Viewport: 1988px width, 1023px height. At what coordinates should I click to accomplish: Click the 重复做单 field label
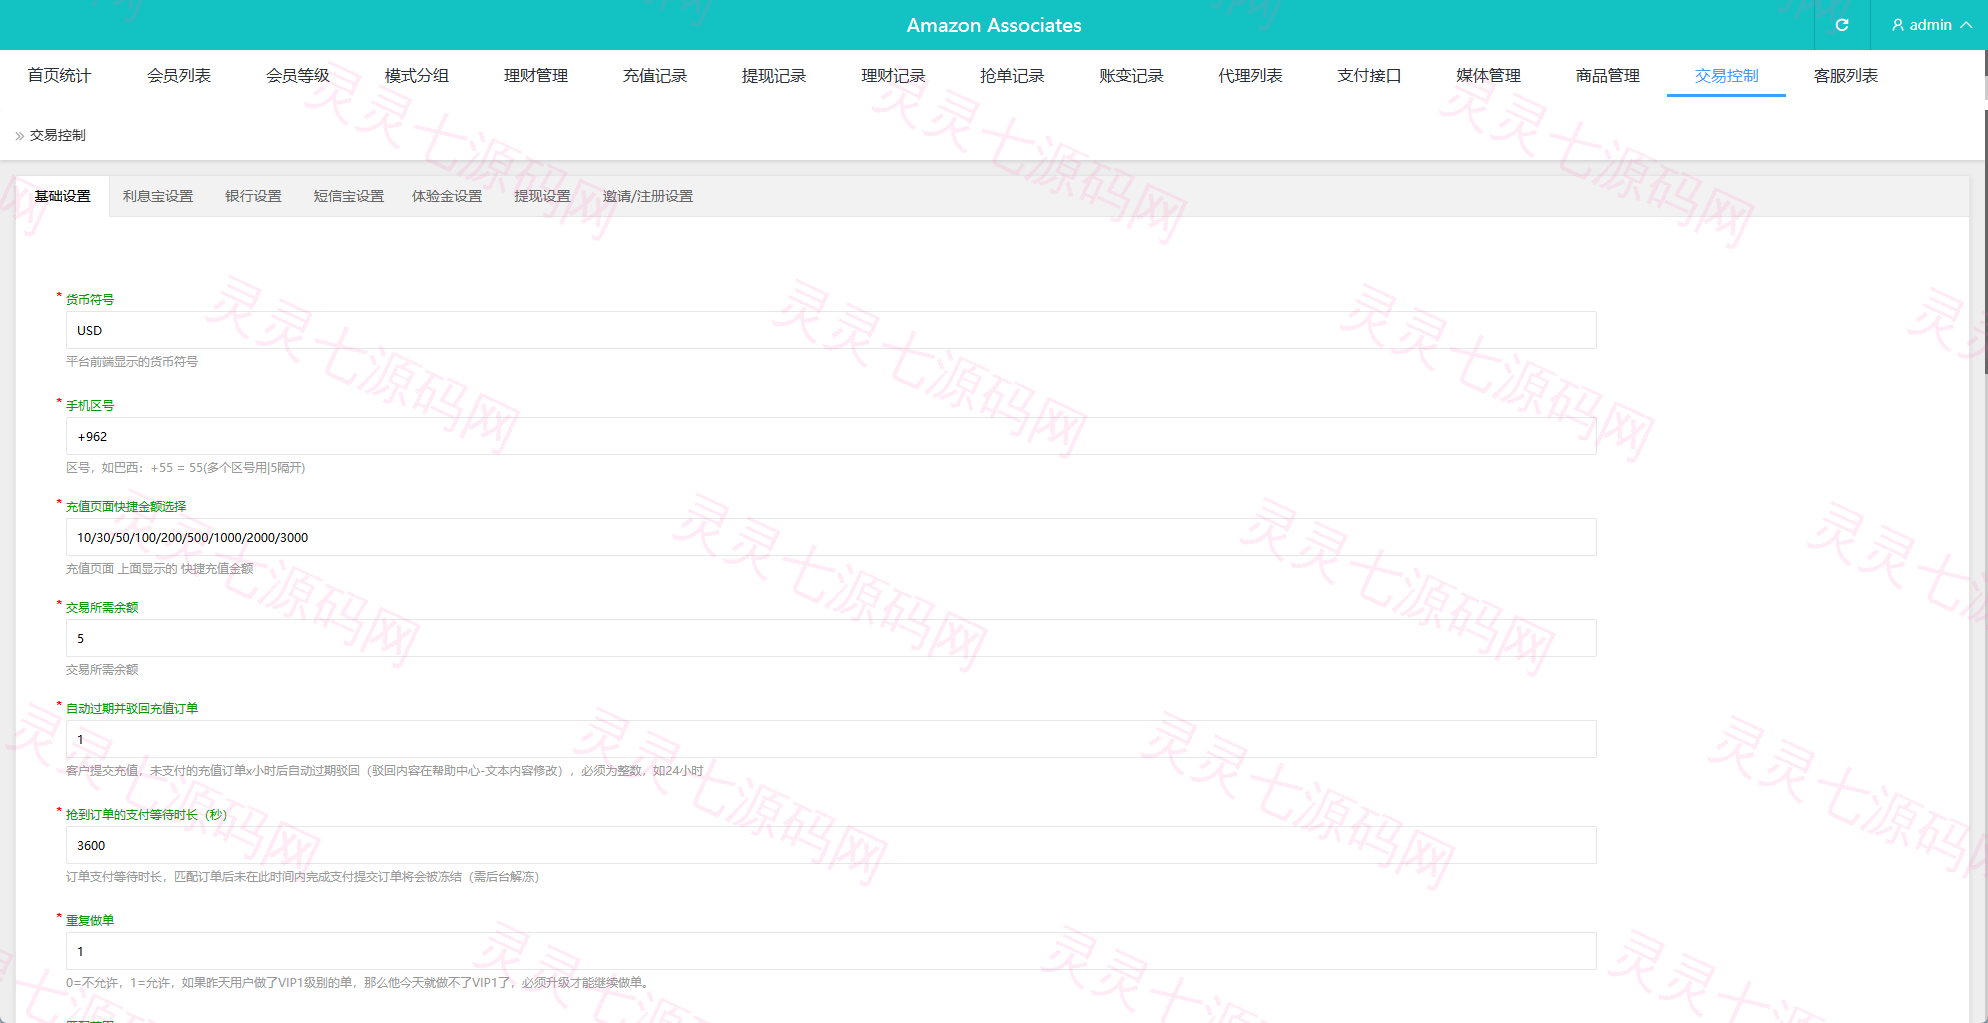(x=90, y=920)
